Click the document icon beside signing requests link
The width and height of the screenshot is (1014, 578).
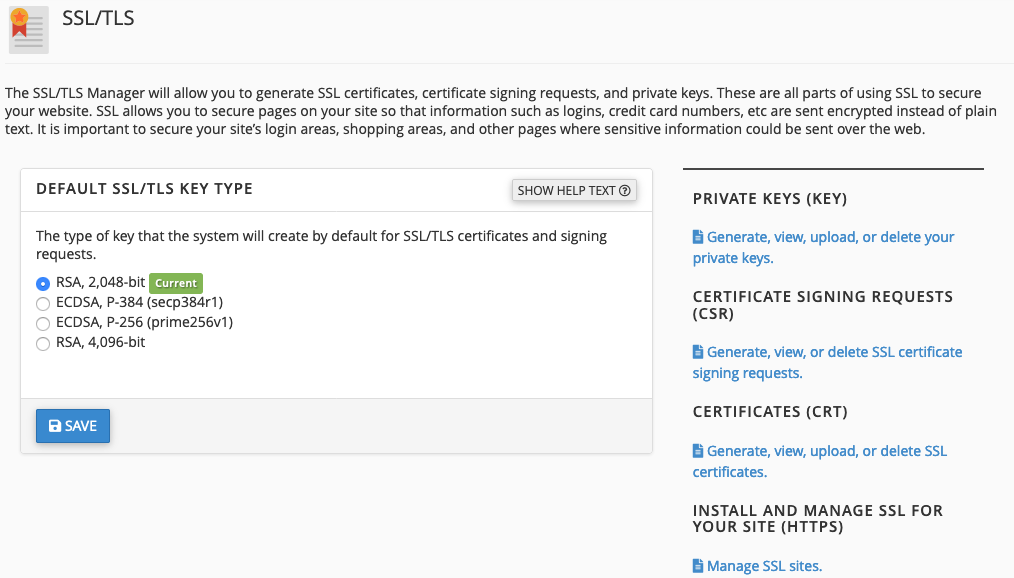click(x=698, y=352)
